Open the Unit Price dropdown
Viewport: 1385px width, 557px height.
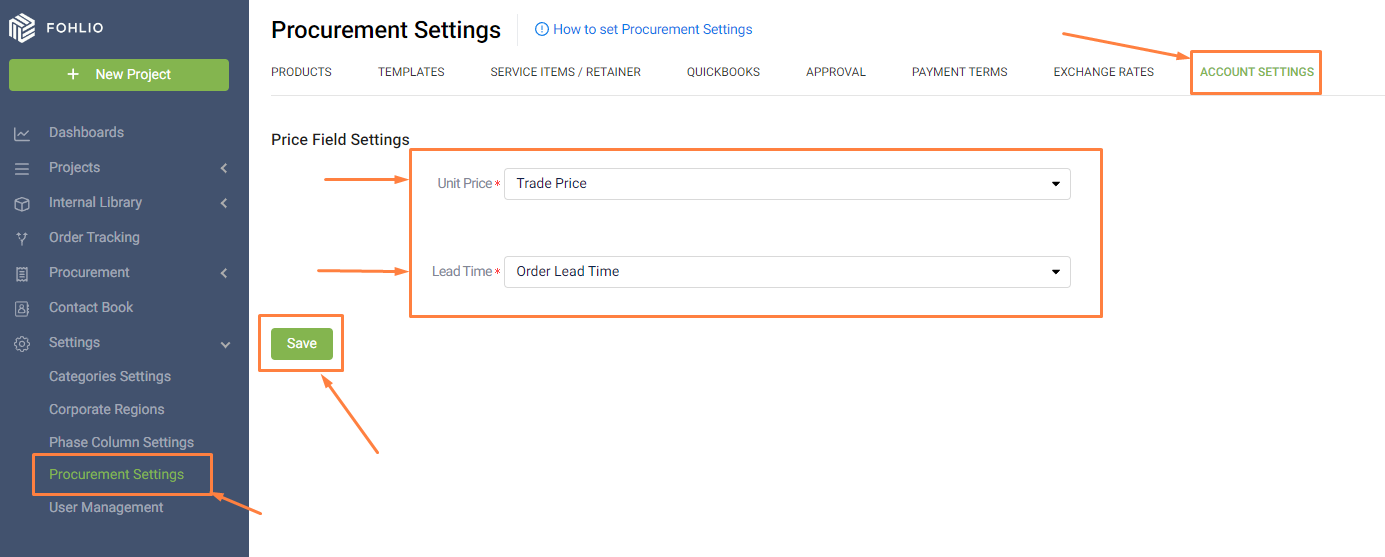tap(787, 184)
